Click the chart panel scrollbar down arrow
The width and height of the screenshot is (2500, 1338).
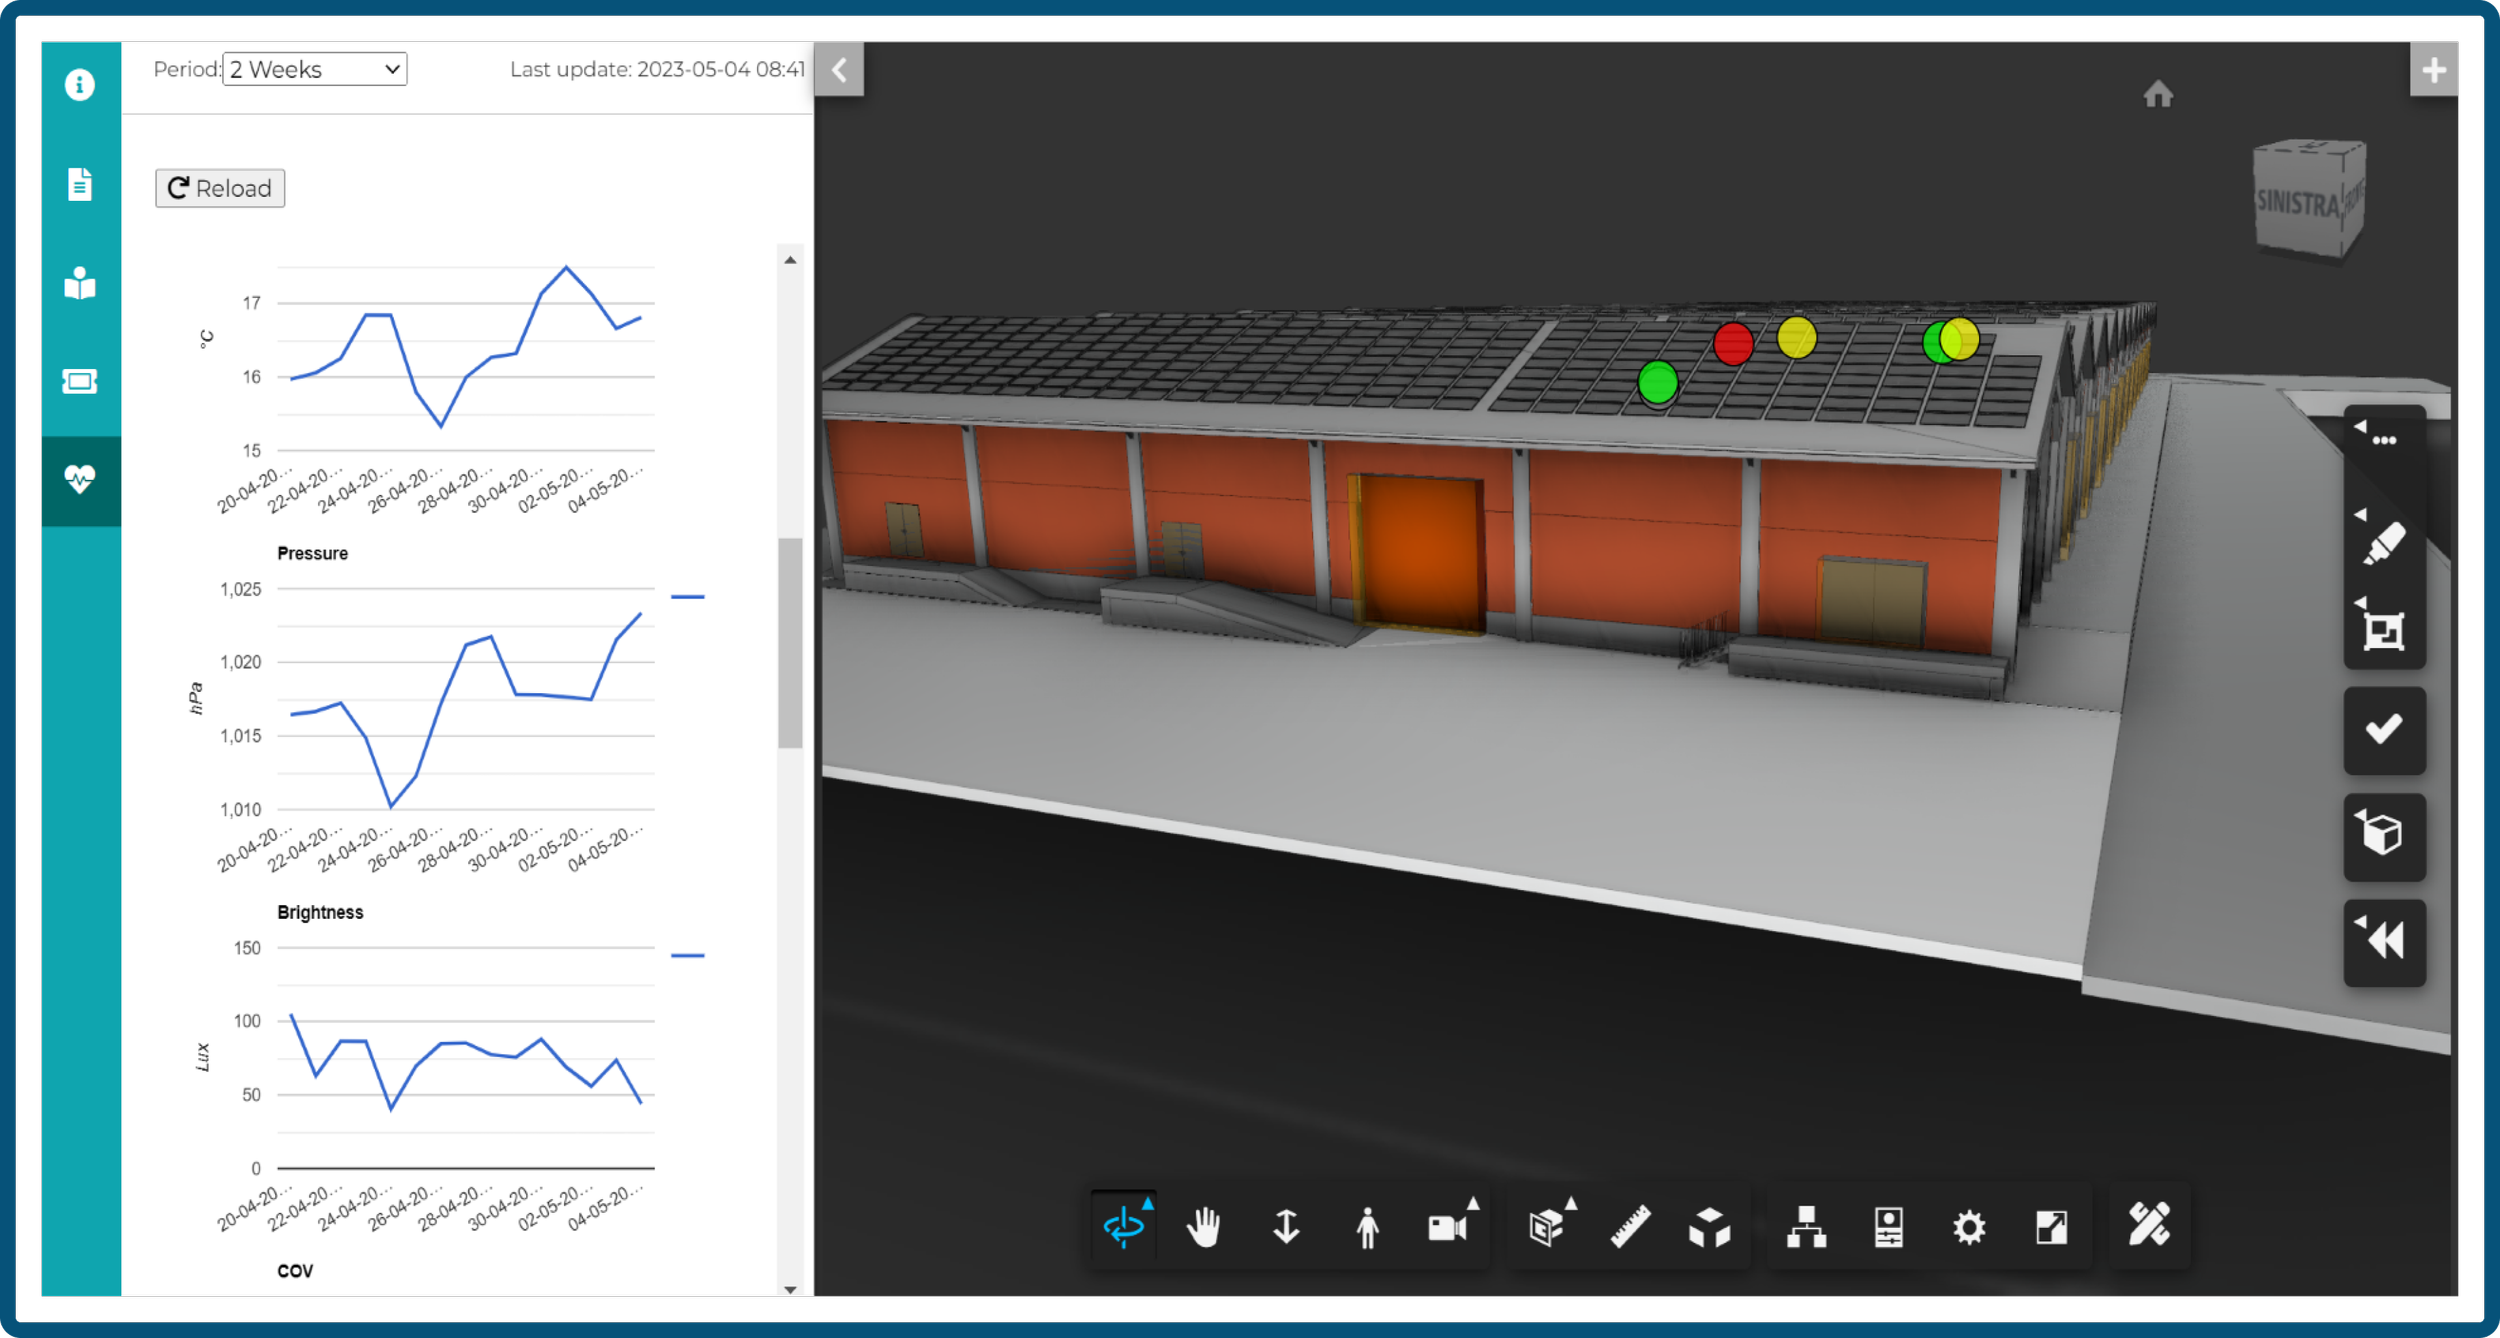click(790, 1289)
